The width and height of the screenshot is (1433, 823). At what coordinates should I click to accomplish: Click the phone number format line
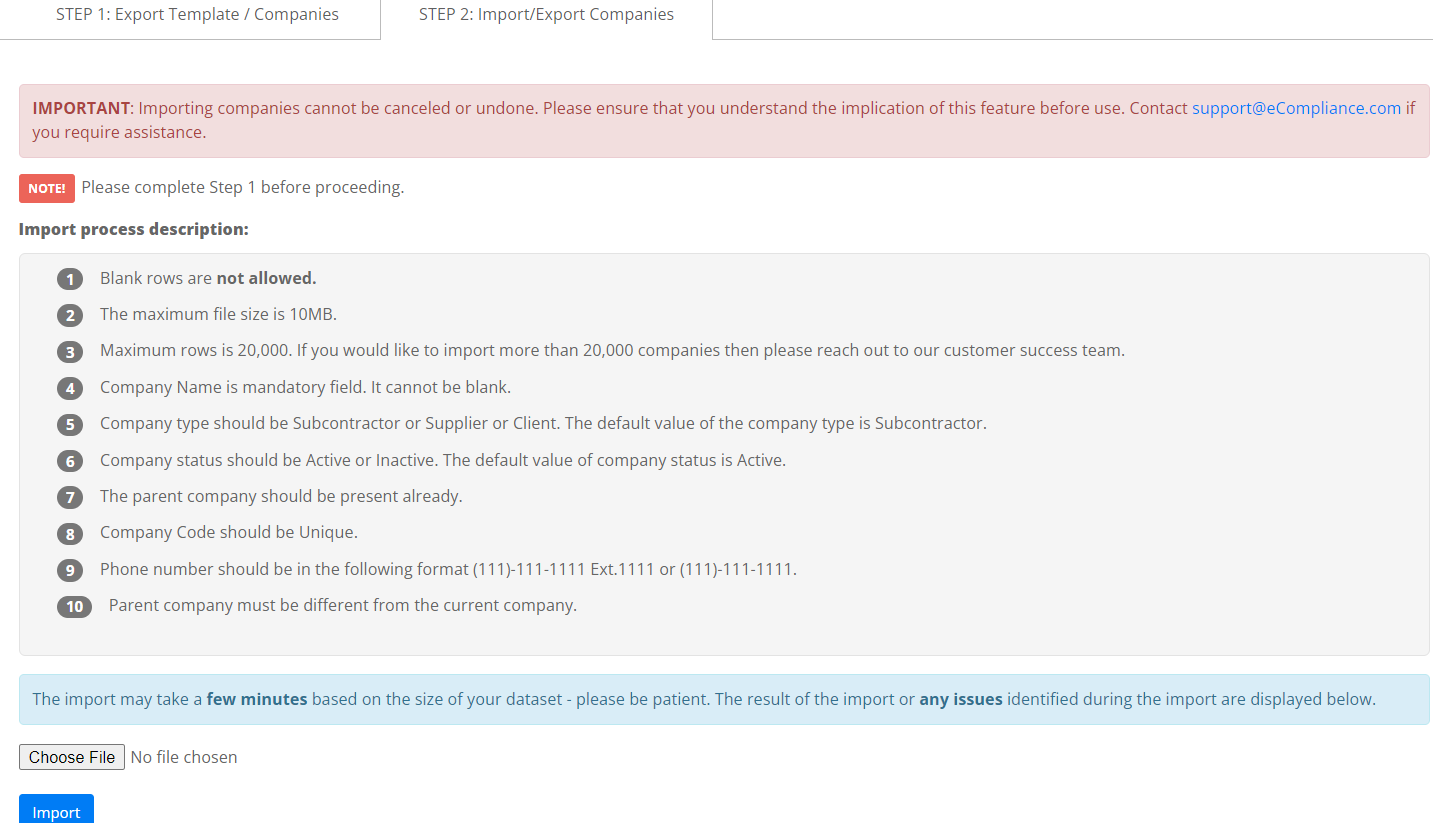(448, 569)
